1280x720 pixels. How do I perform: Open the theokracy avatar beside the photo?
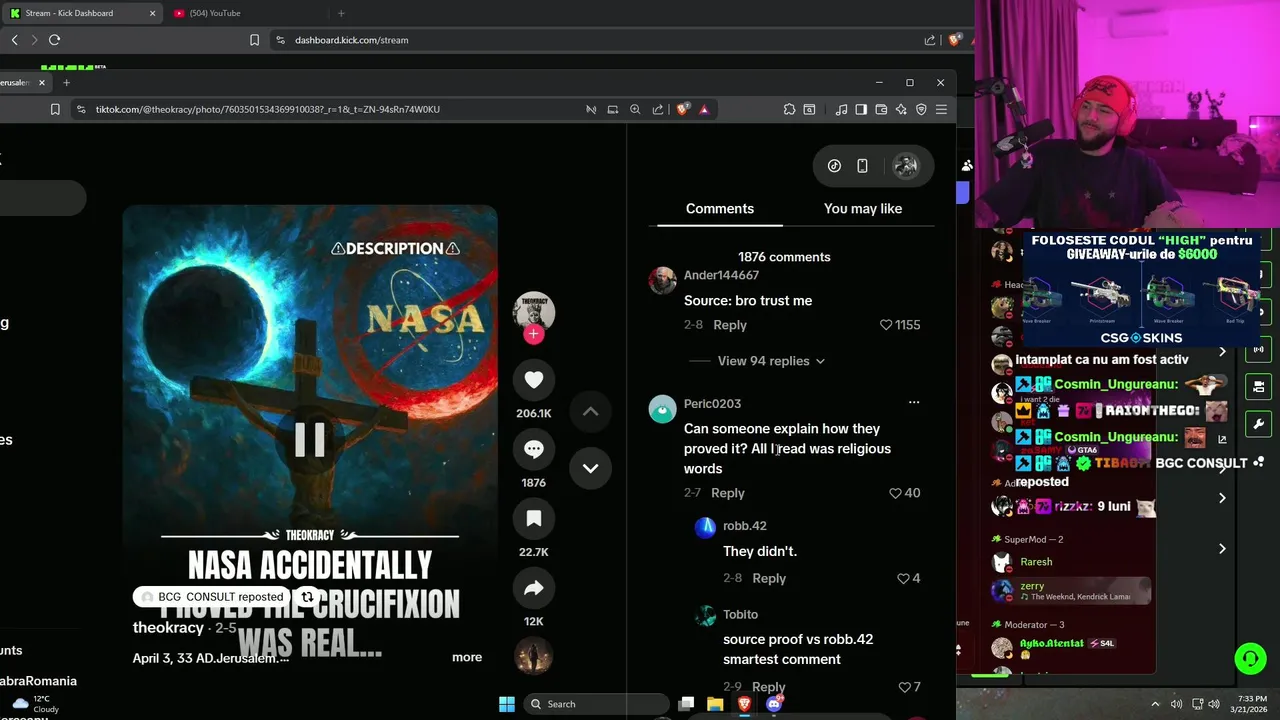pyautogui.click(x=534, y=312)
